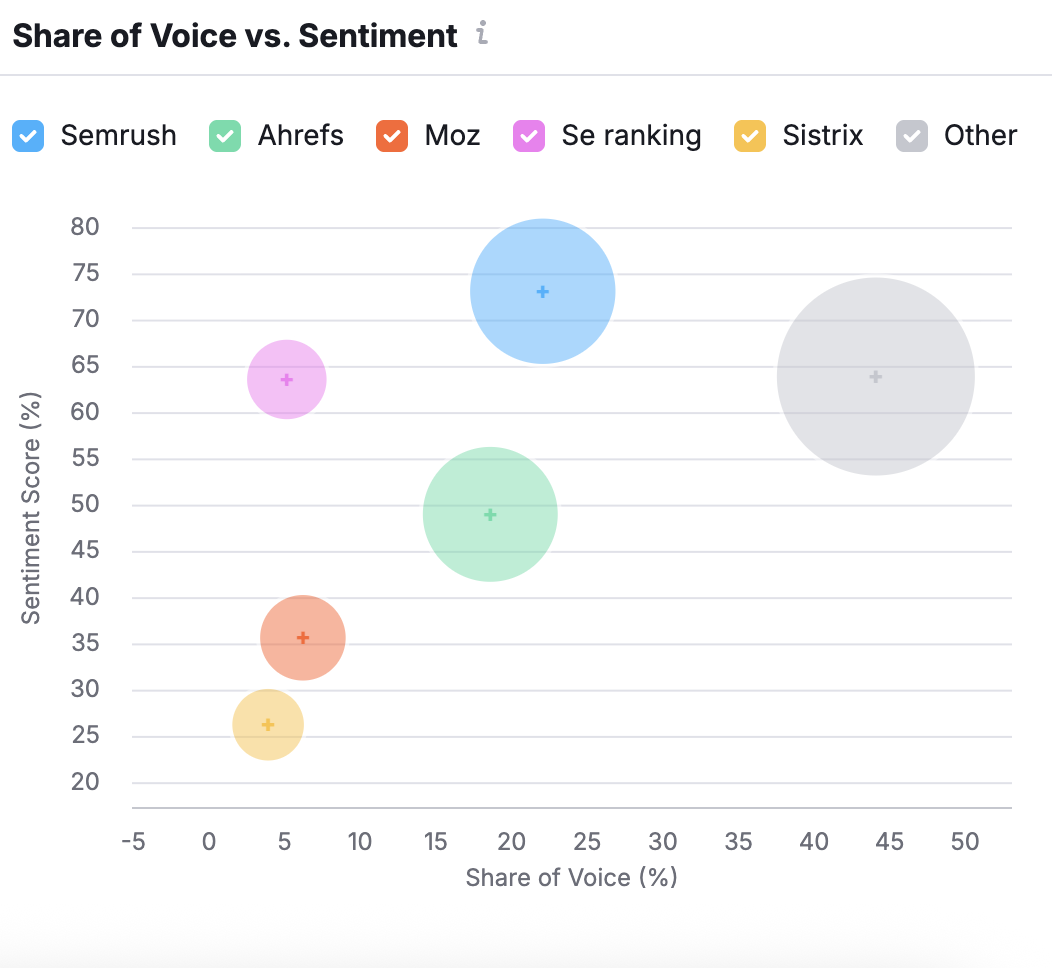Screen dimensions: 1052x968
Task: Click the info icon beside chart title
Action: click(x=482, y=35)
